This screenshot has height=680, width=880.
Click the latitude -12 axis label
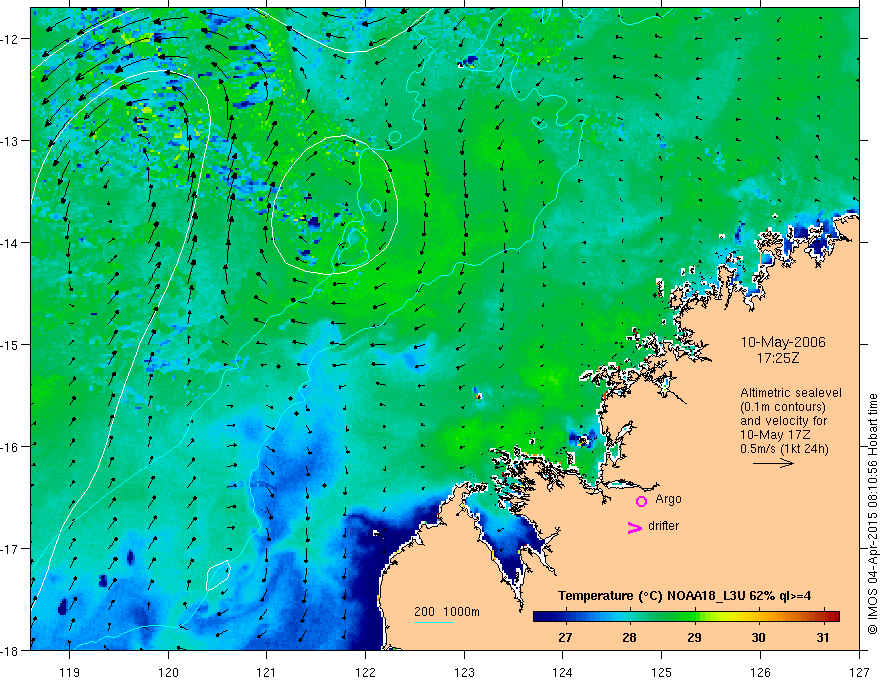click(10, 39)
